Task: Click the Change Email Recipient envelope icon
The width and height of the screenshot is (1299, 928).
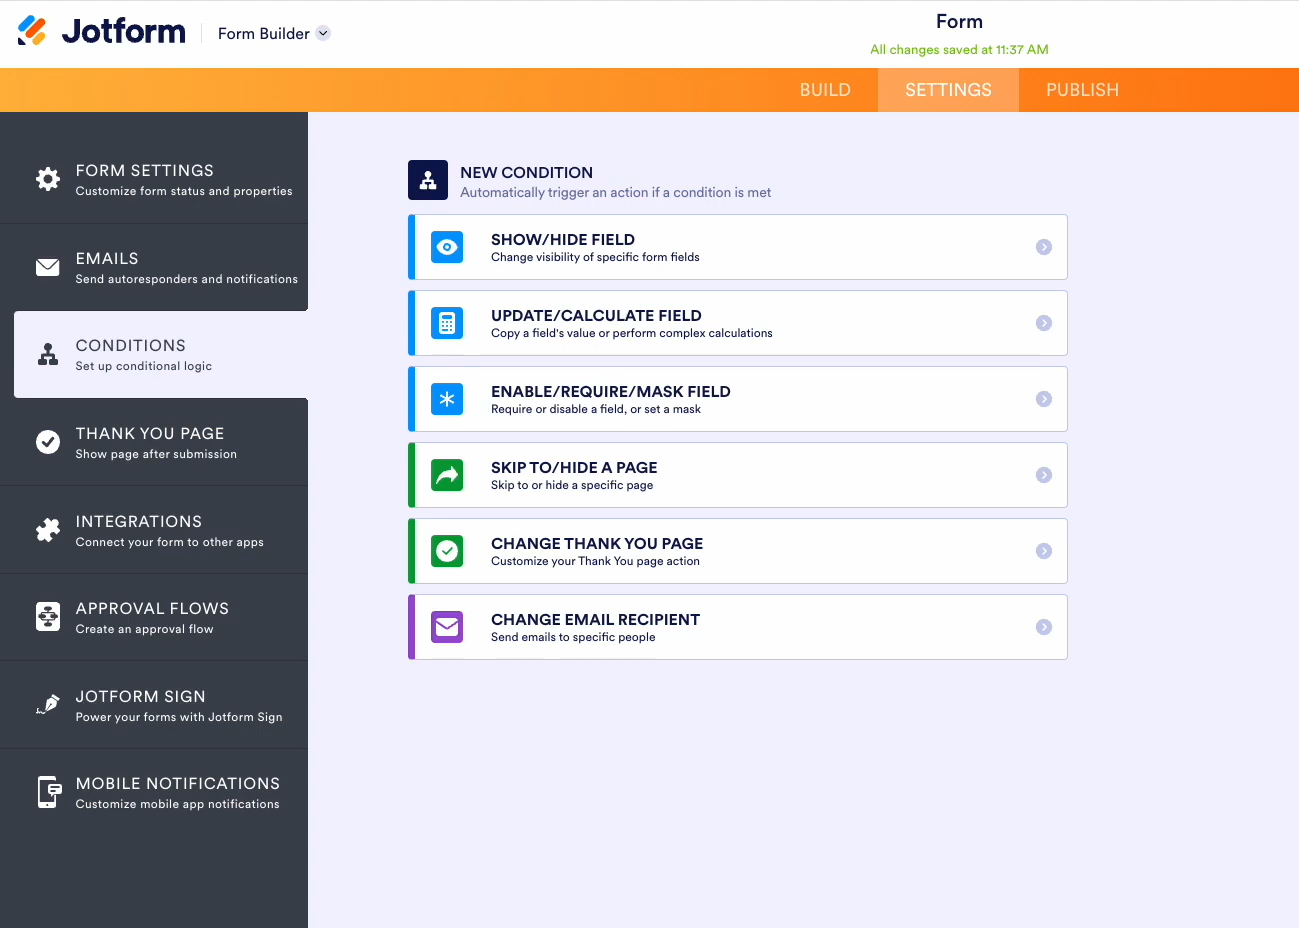Action: (447, 627)
